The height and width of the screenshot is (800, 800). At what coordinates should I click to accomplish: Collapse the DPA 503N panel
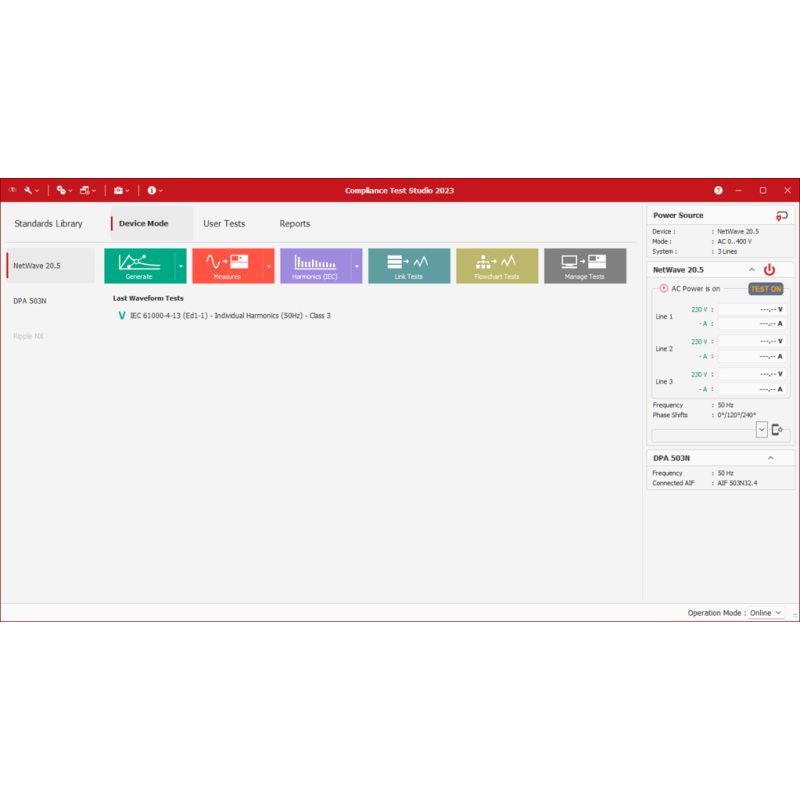pyautogui.click(x=771, y=457)
